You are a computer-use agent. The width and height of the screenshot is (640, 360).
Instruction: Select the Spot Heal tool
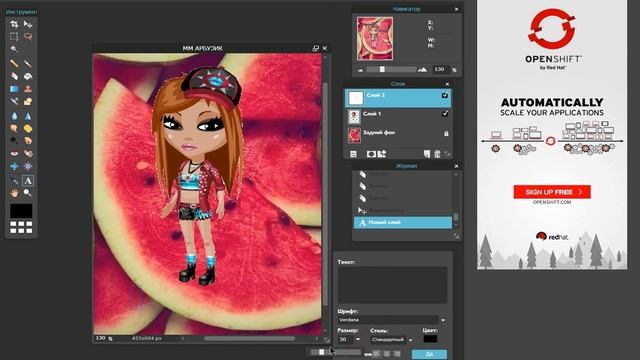28,153
